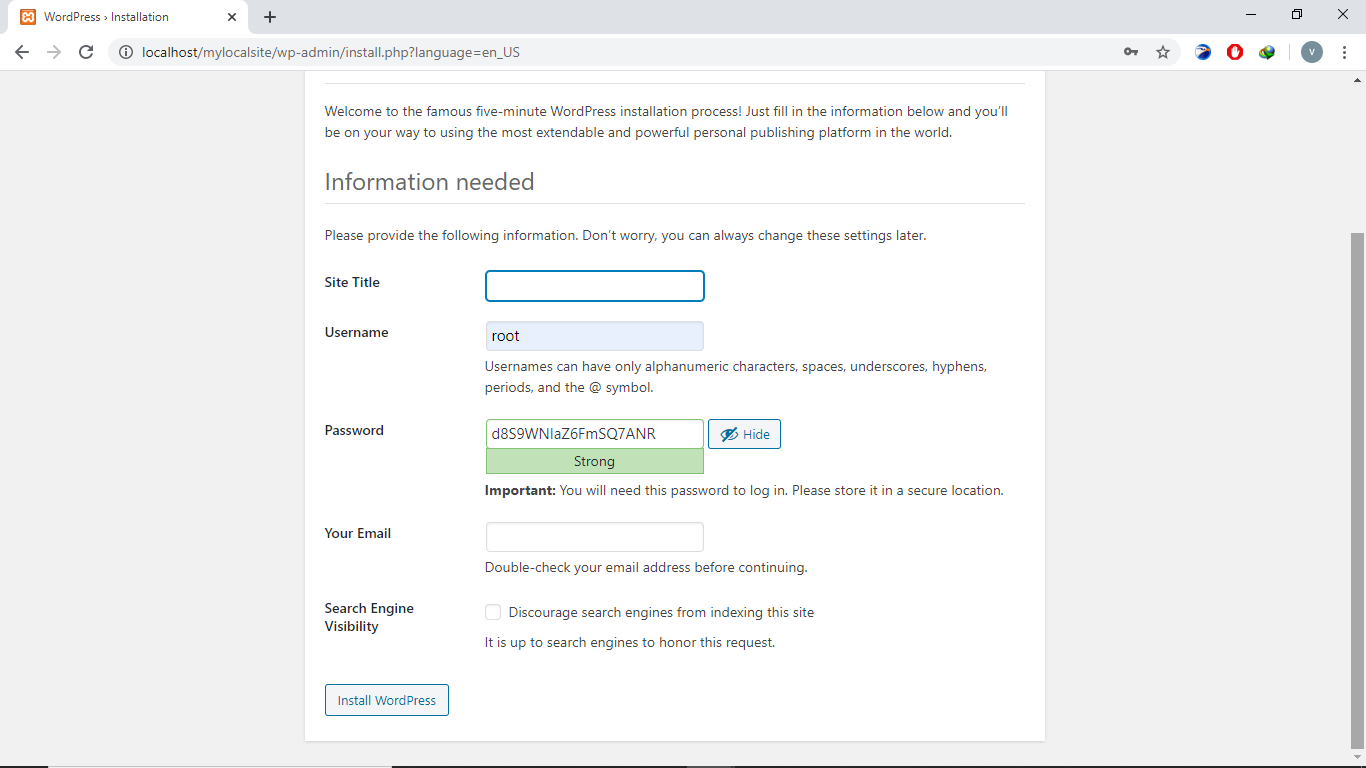
Task: Open saved passwords key icon
Action: [x=1131, y=52]
